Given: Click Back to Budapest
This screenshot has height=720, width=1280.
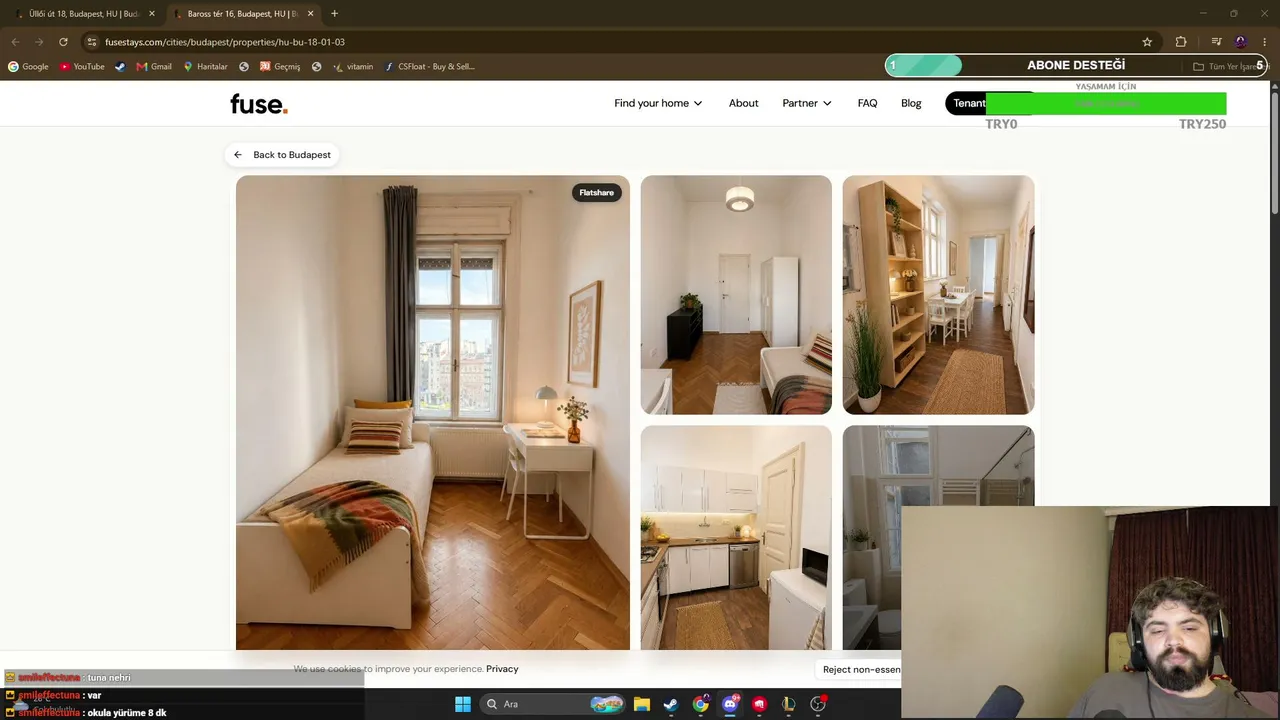Looking at the screenshot, I should click(x=283, y=155).
